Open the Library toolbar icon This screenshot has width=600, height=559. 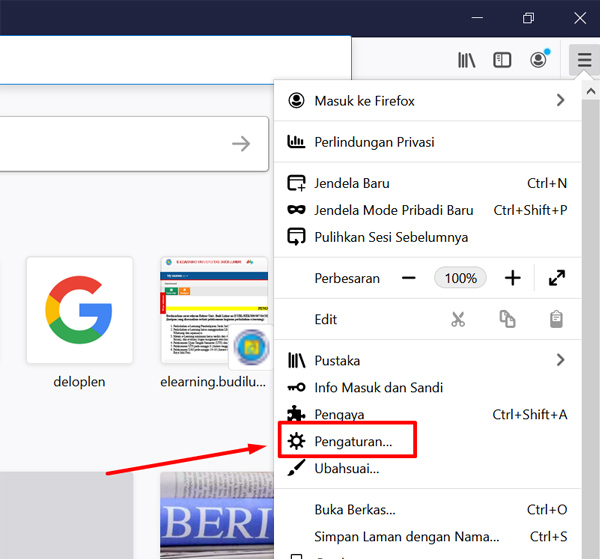click(x=466, y=60)
